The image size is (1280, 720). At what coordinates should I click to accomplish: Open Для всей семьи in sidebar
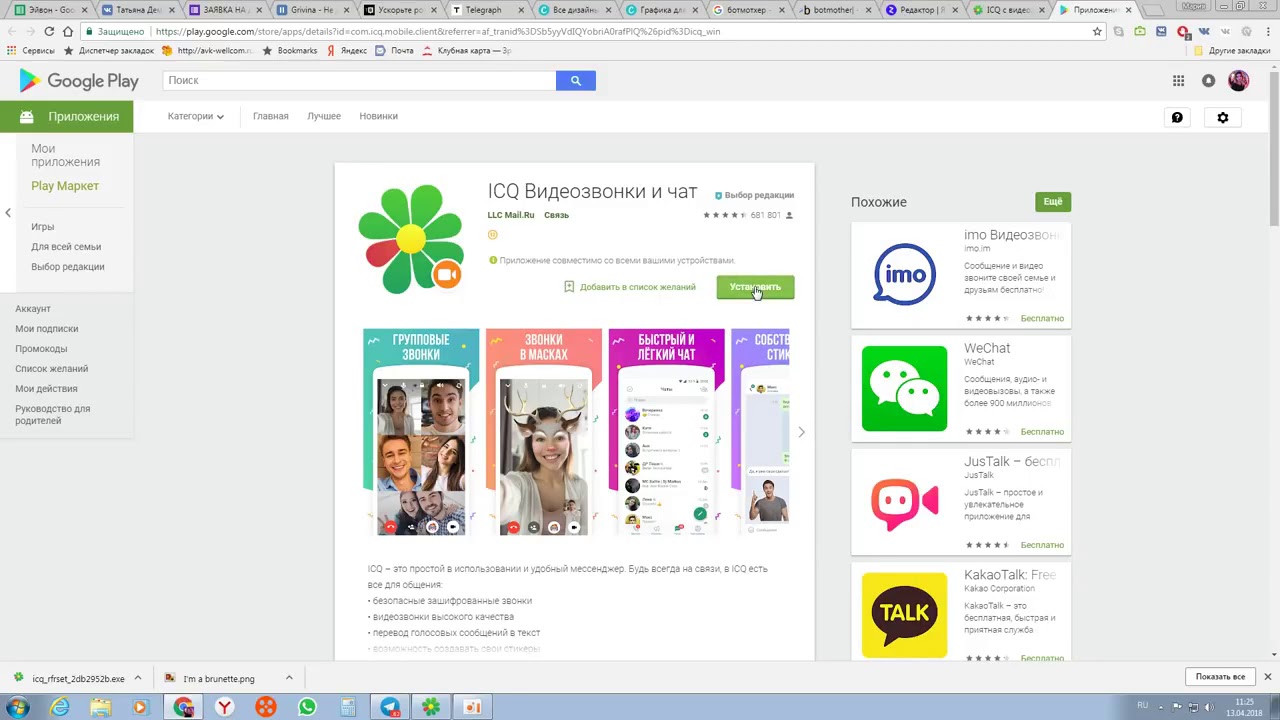coord(66,247)
